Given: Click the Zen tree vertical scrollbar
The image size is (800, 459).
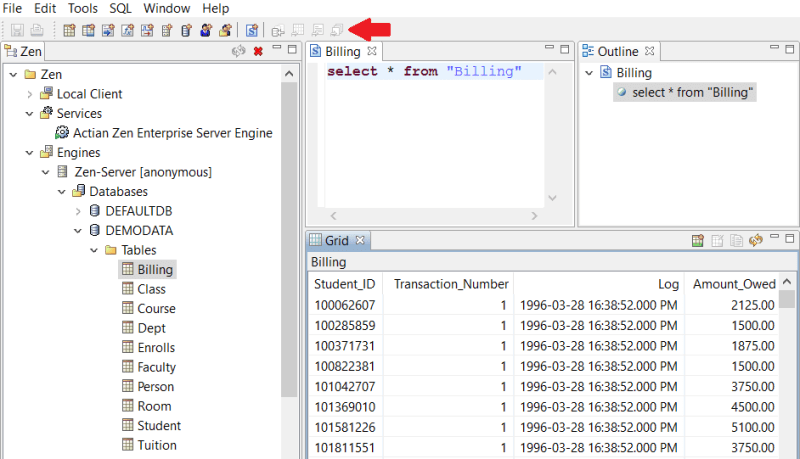Looking at the screenshot, I should pos(289,240).
